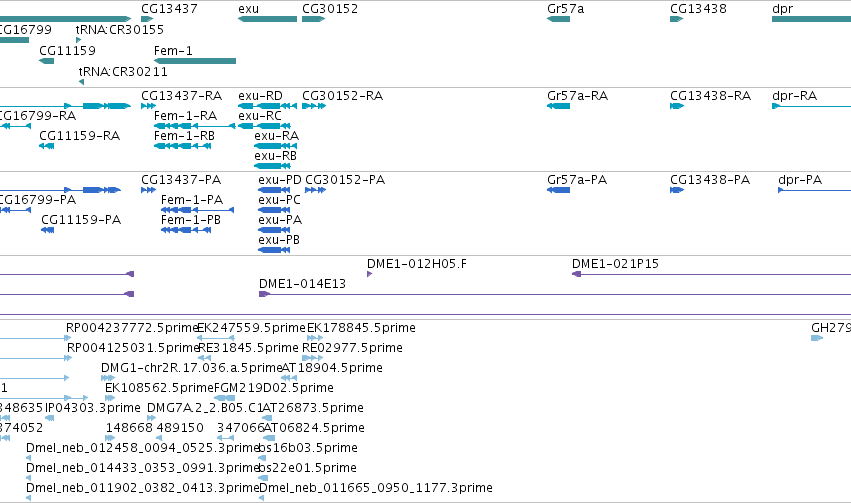Click the teal Fem-1 gene bar
This screenshot has height=503, width=851.
pyautogui.click(x=195, y=61)
